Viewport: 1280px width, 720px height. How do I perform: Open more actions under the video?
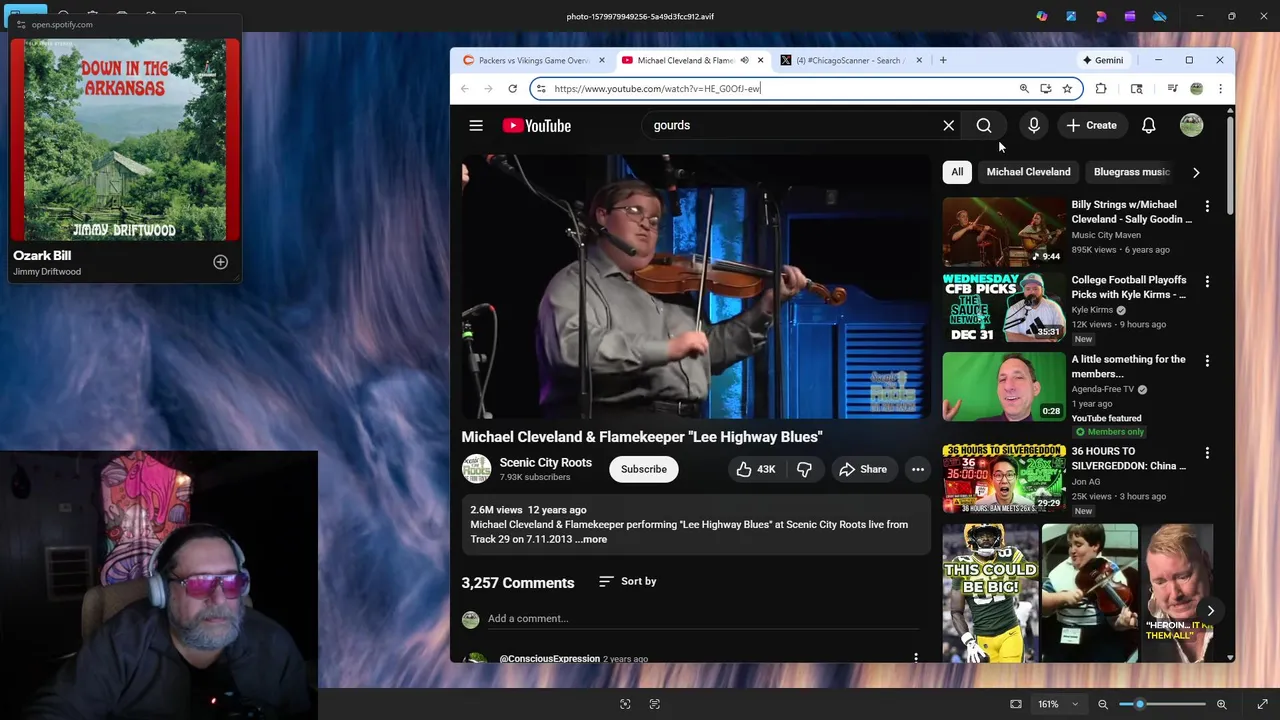pyautogui.click(x=917, y=469)
